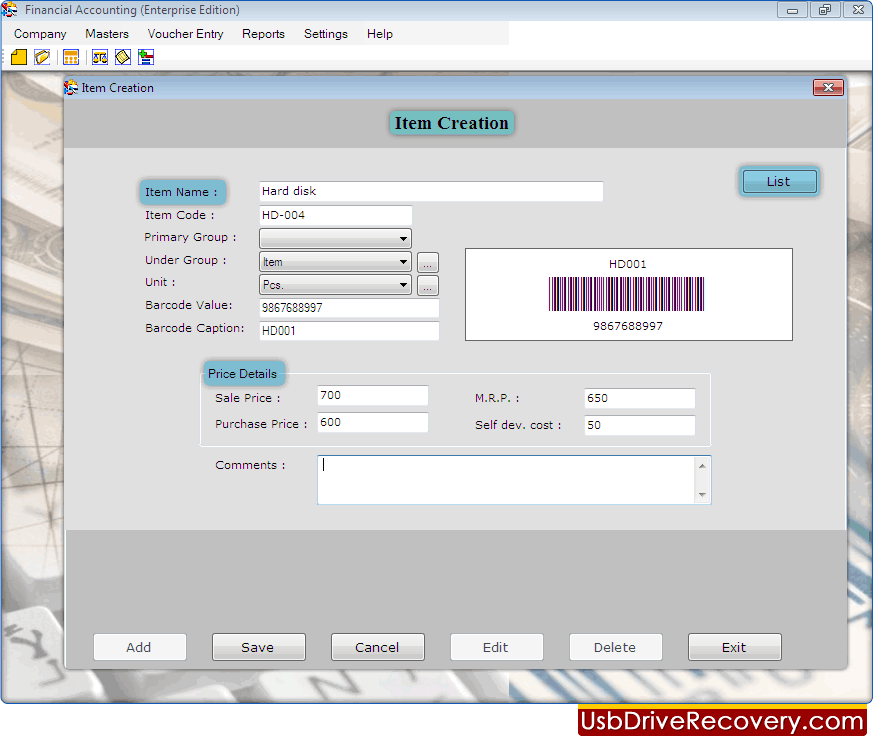This screenshot has width=873, height=736.
Task: Open the Settings menu
Action: coord(326,34)
